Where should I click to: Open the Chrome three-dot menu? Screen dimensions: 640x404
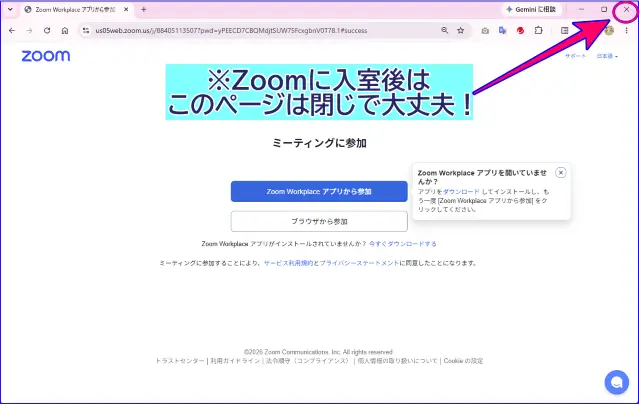[x=627, y=31]
